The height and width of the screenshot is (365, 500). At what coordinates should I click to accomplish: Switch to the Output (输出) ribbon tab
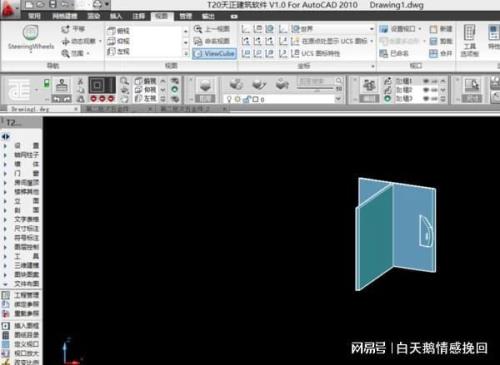click(208, 16)
